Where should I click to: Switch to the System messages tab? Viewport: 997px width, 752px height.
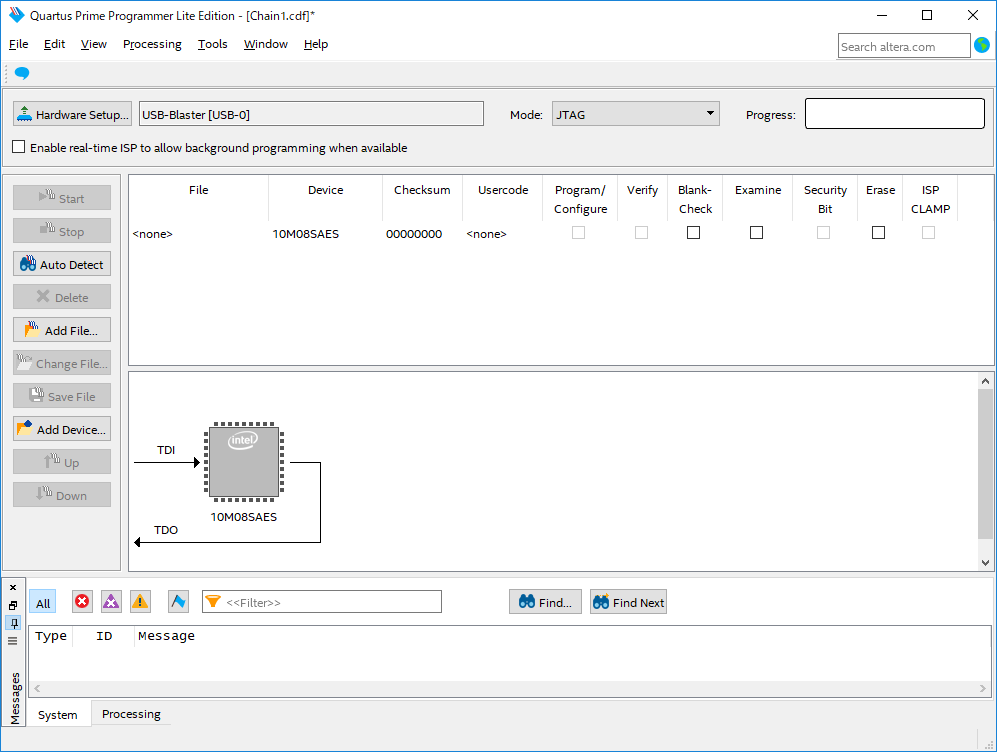pyautogui.click(x=57, y=714)
